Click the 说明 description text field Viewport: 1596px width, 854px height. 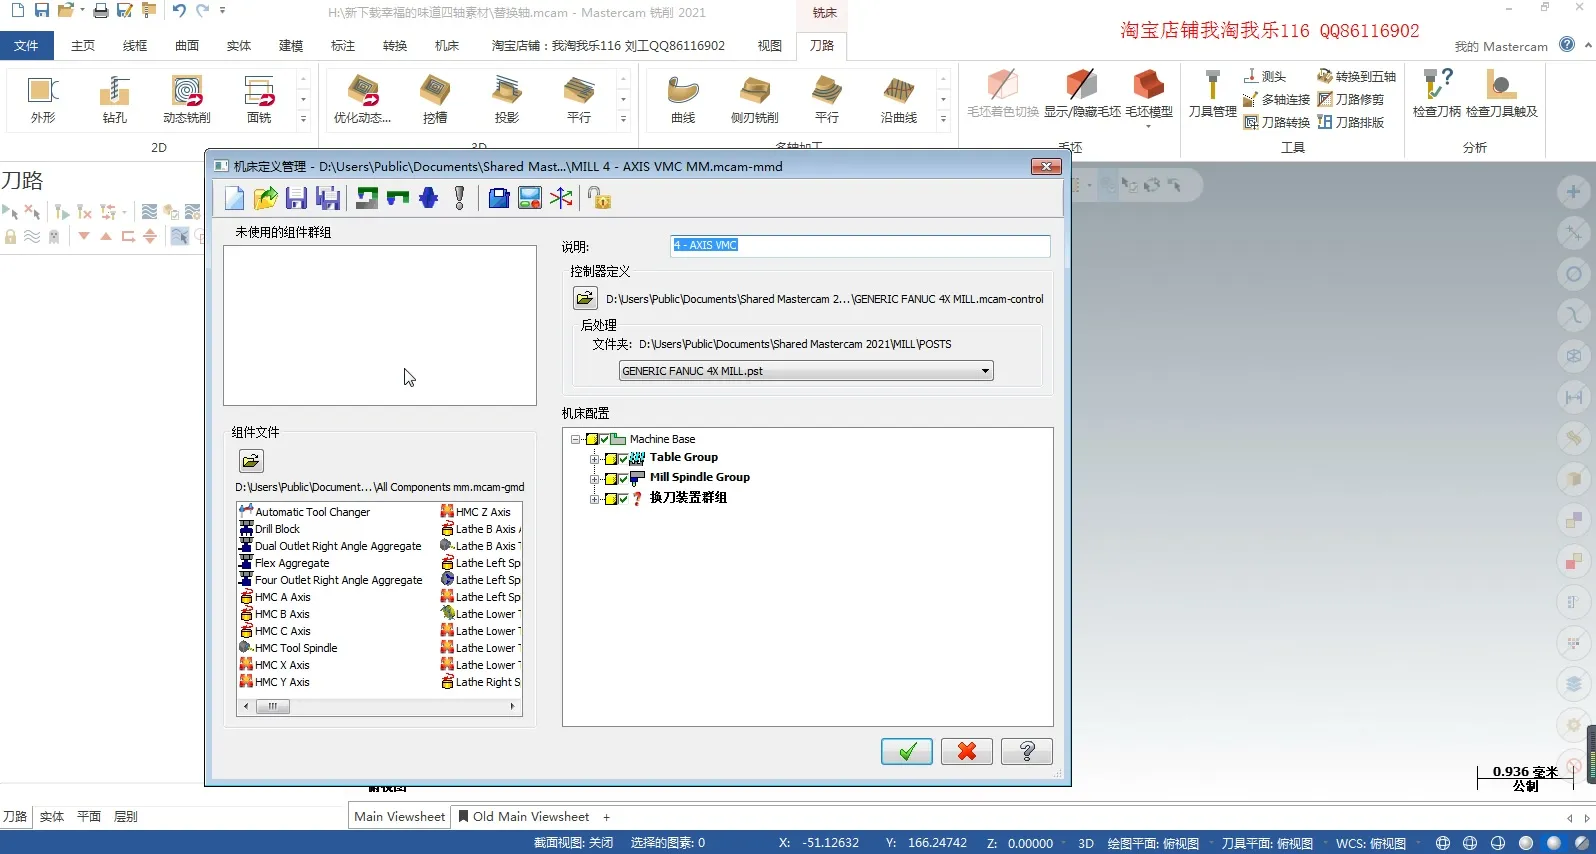860,245
